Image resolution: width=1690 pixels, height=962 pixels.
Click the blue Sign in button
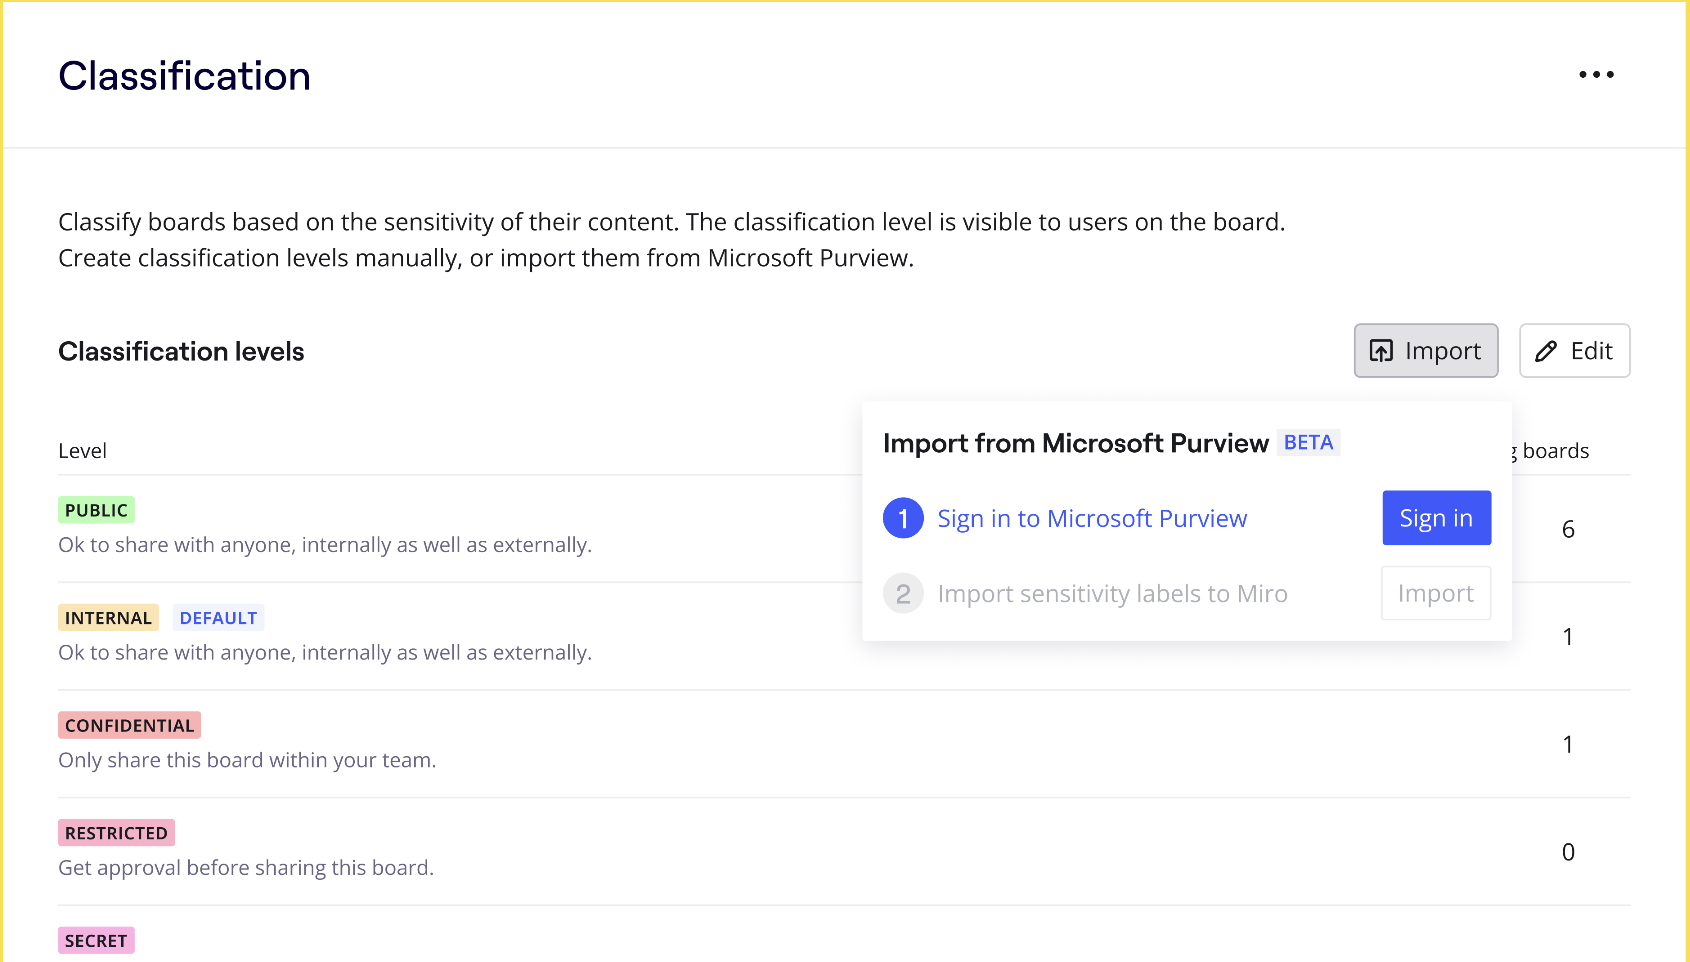1436,518
